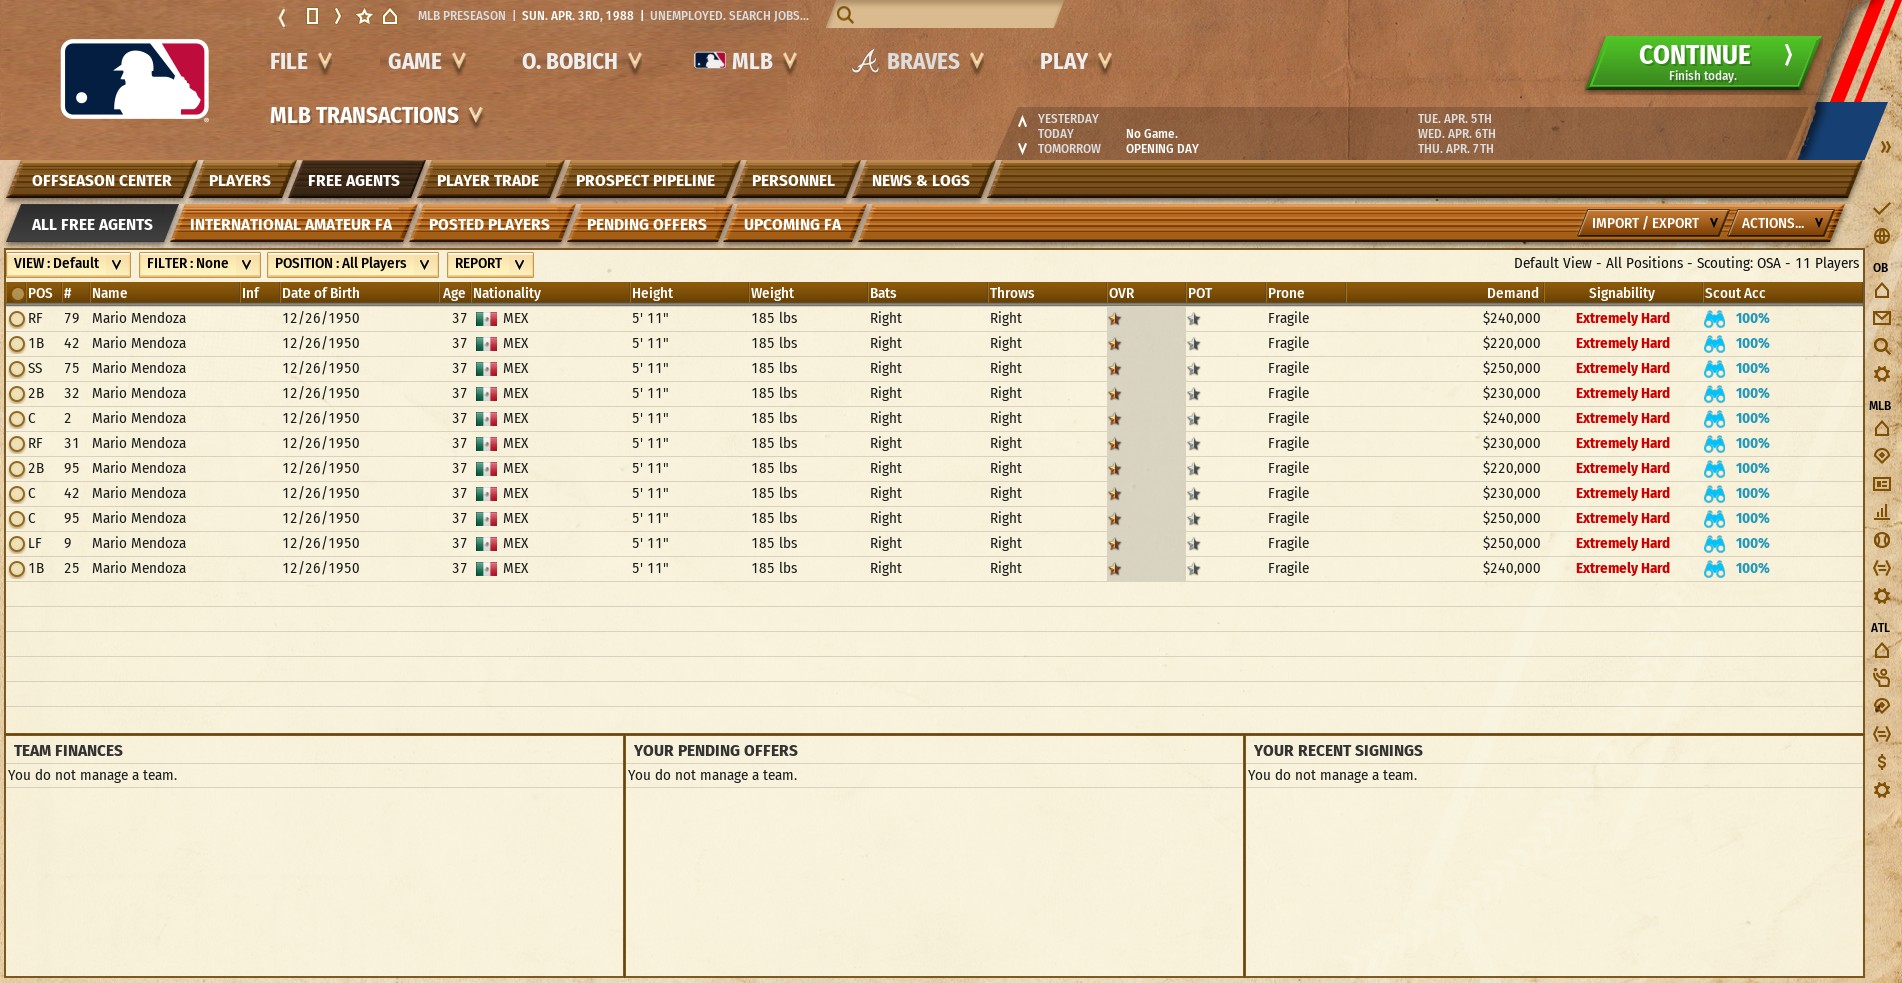Open the REPORT dropdown
The width and height of the screenshot is (1902, 983).
[489, 264]
